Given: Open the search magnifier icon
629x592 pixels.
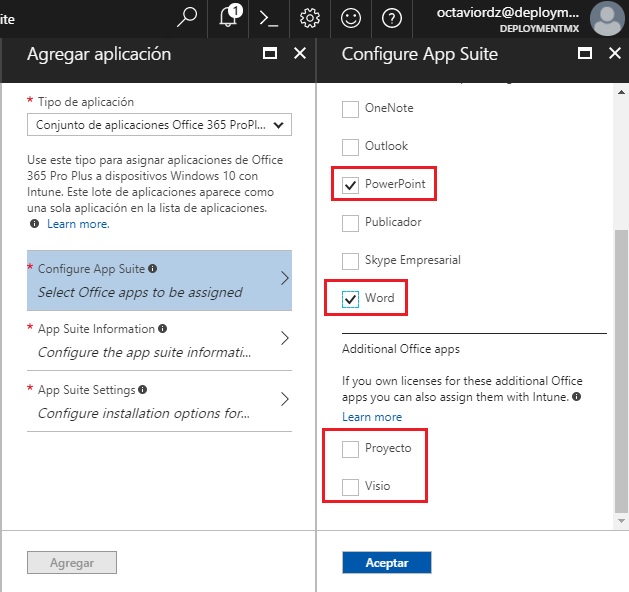Looking at the screenshot, I should coord(186,17).
